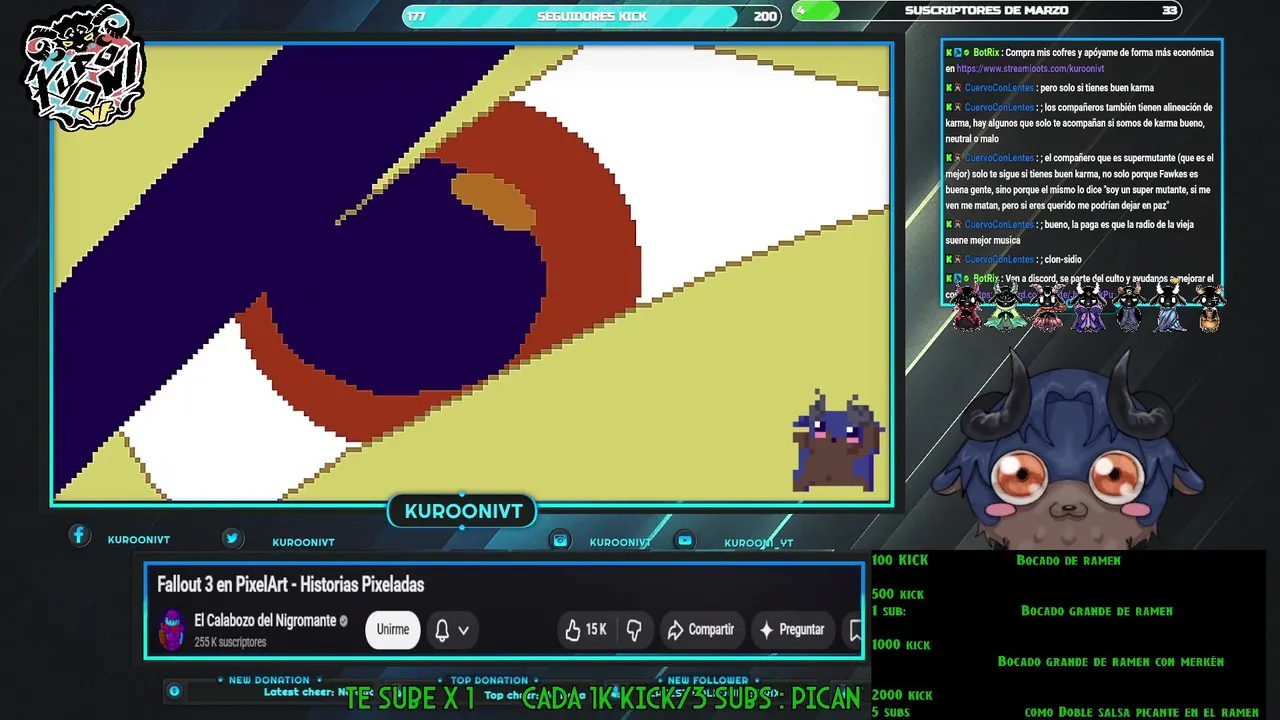Viewport: 1280px width, 720px height.
Task: Click the Instagram icon in social bar
Action: click(561, 540)
